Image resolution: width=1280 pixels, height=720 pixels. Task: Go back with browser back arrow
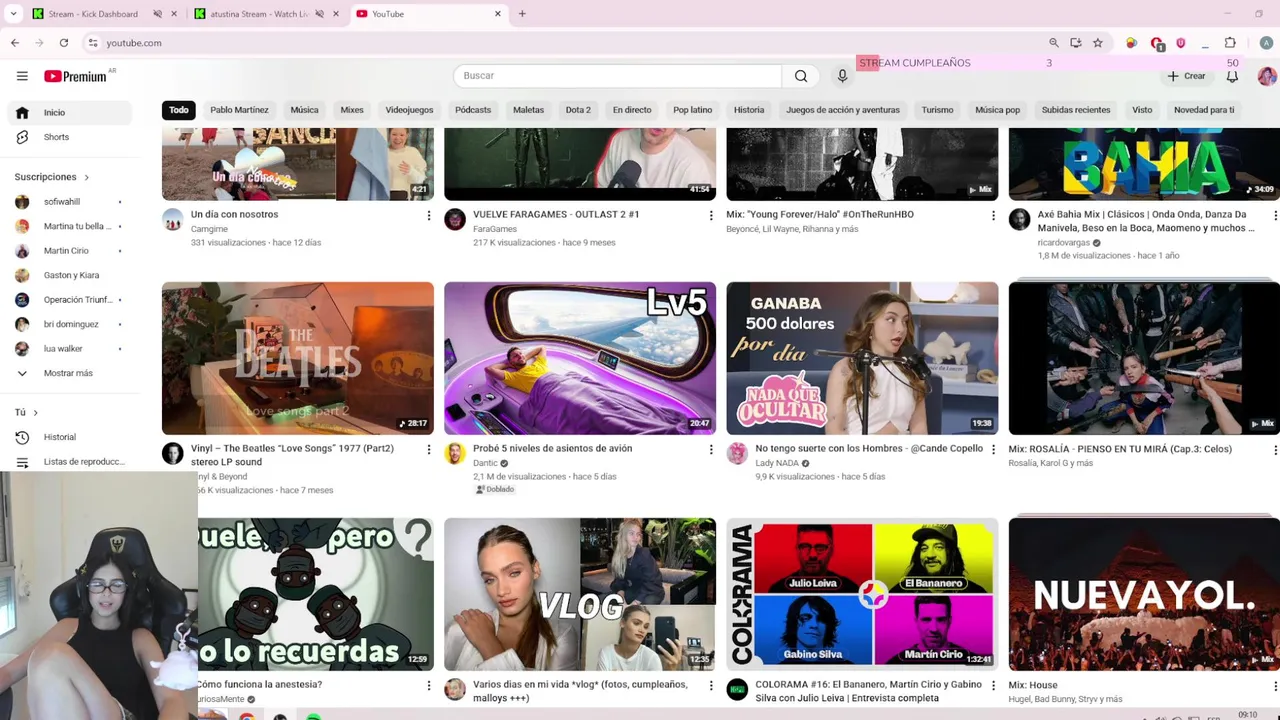[x=15, y=43]
